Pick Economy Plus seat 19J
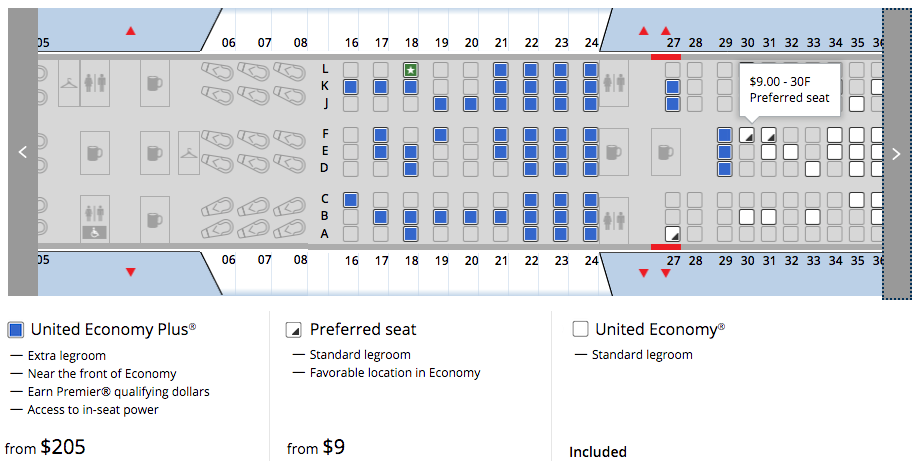Viewport: 922px width, 470px height. coord(441,104)
